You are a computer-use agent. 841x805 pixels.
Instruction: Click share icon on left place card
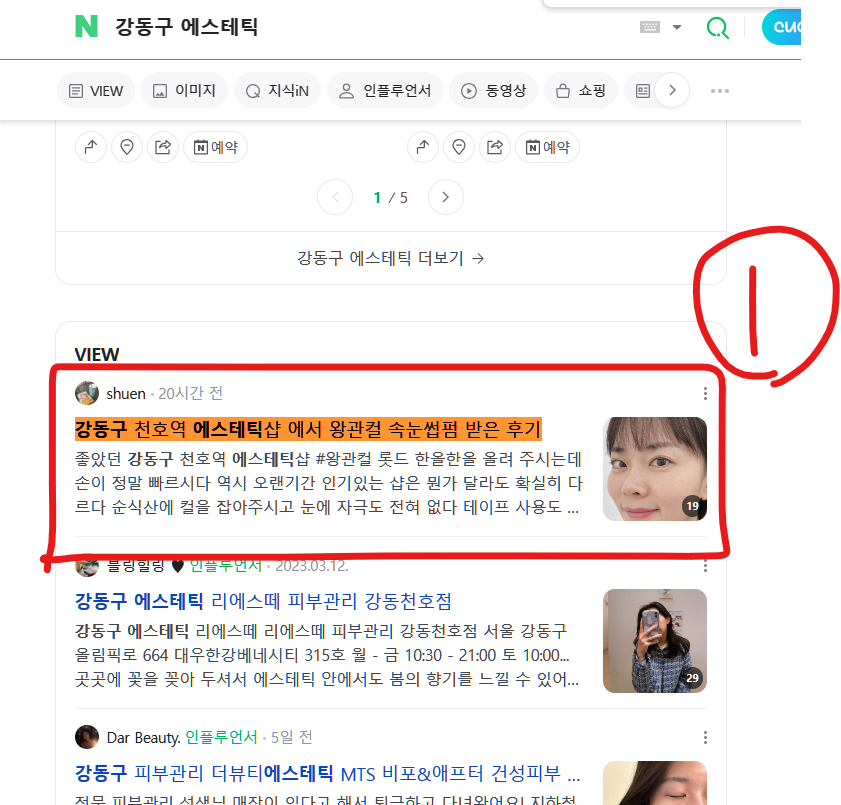(163, 147)
